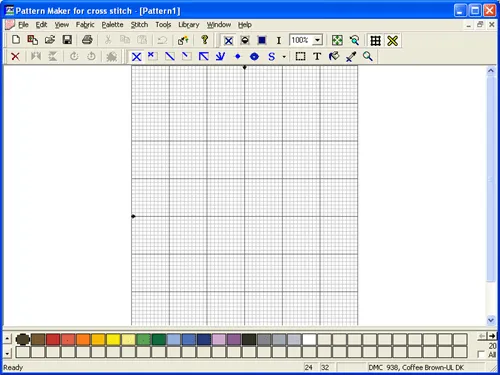This screenshot has height=375, width=500.
Task: Select the straight stitch fan tool
Action: (x=220, y=56)
